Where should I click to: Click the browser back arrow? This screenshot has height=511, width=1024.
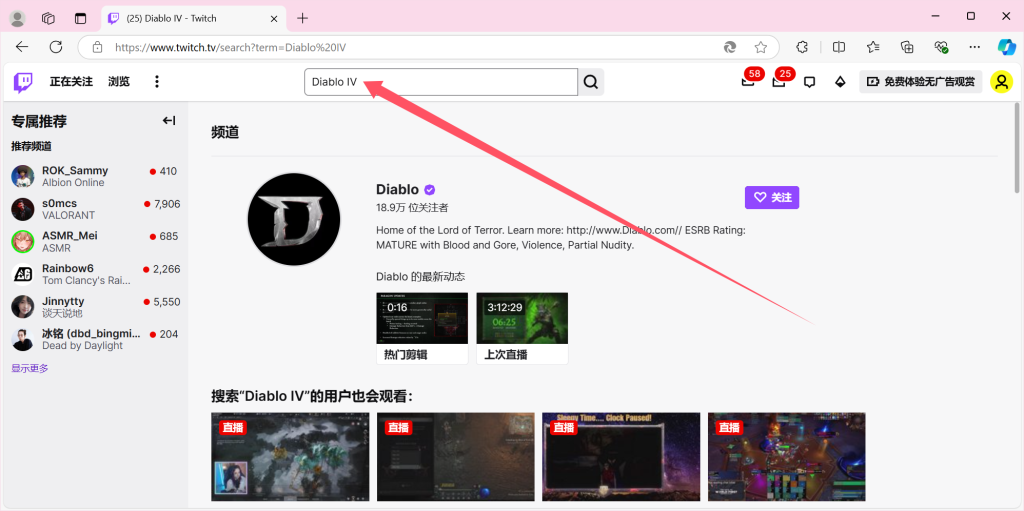coord(22,47)
